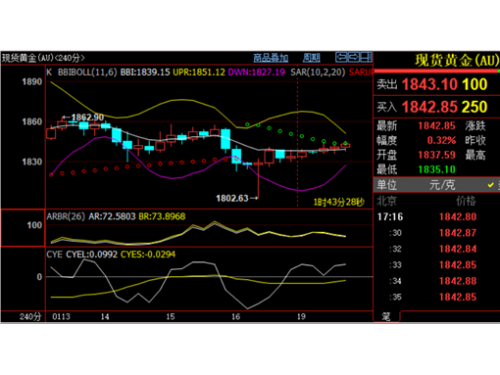Click the 最高 label in the quote panel
The height and width of the screenshot is (375, 500).
[x=476, y=155]
